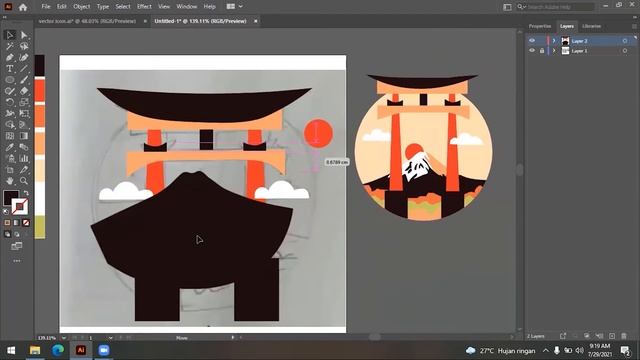Viewport: 640px width, 360px height.
Task: Activate the Width tool
Action: 10,113
